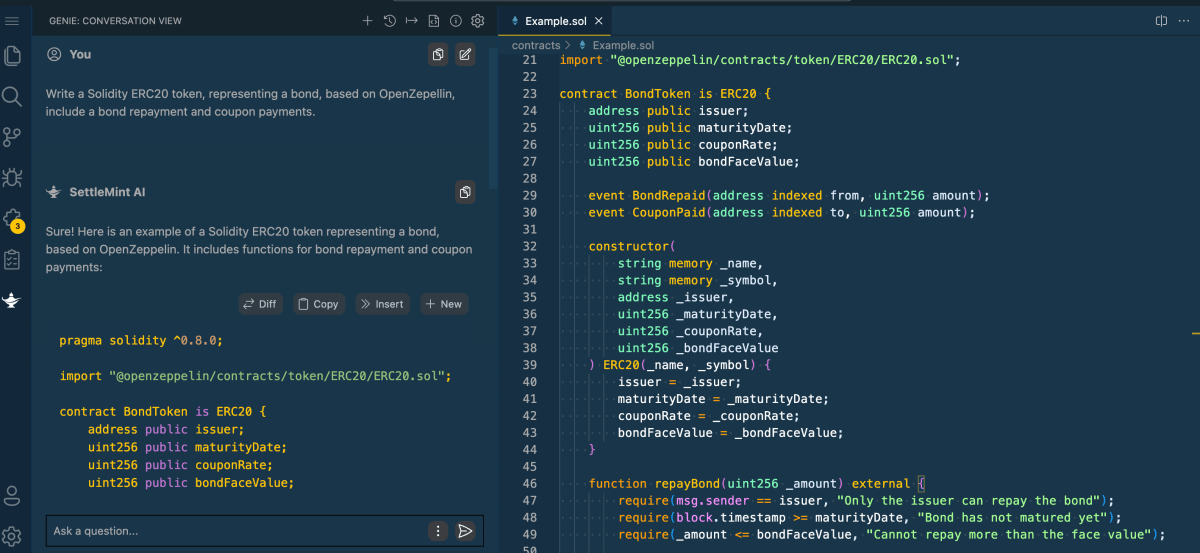Click contracts in the breadcrumb path
Image resolution: width=1200 pixels, height=553 pixels.
[x=536, y=45]
